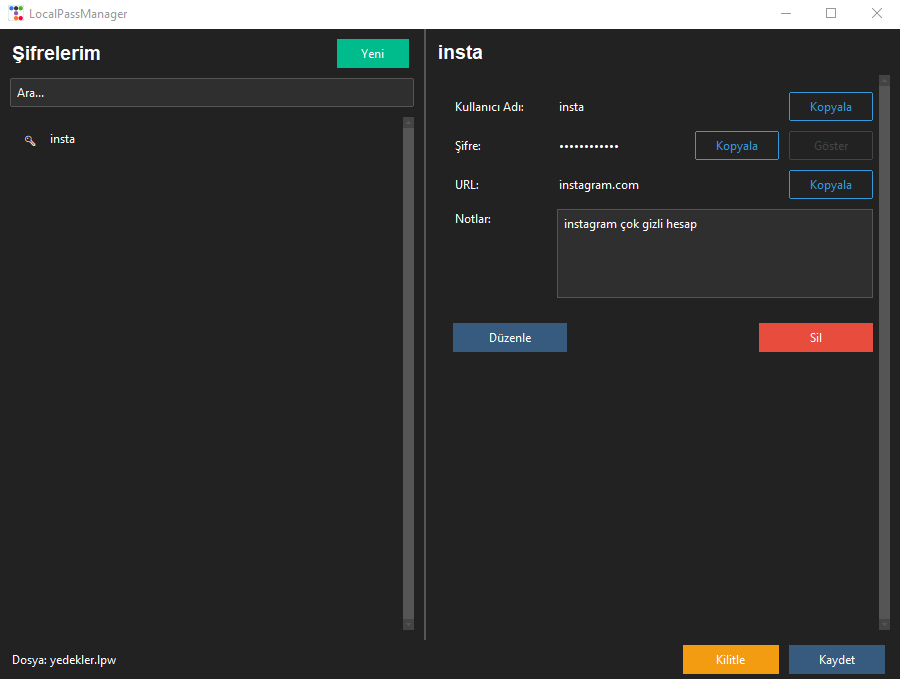
Task: Click the Şifrelerim heading
Action: tap(56, 53)
